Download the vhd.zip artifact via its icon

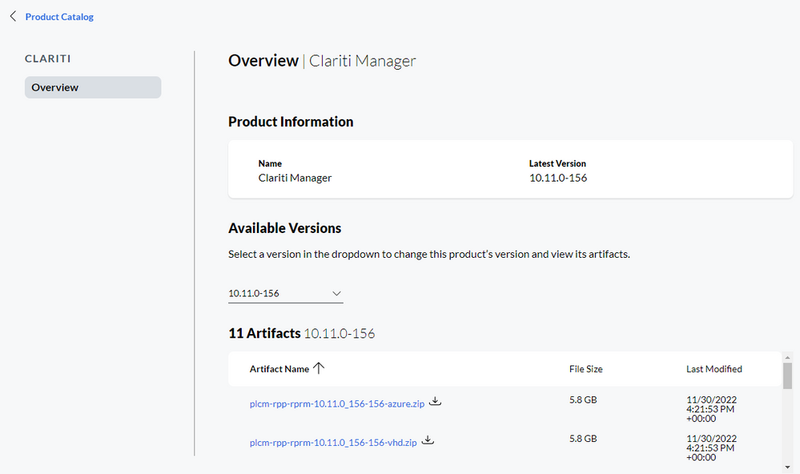click(428, 440)
